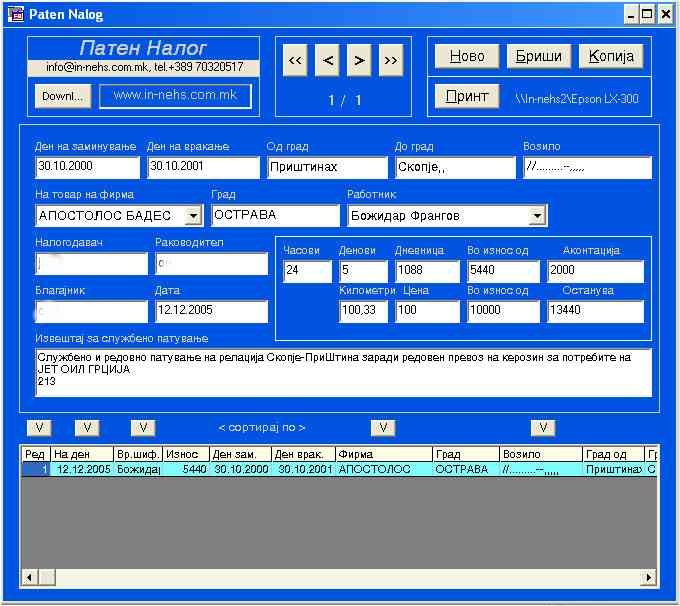Maximize the Paten Nalog window
This screenshot has height=606, width=680.
(647, 15)
